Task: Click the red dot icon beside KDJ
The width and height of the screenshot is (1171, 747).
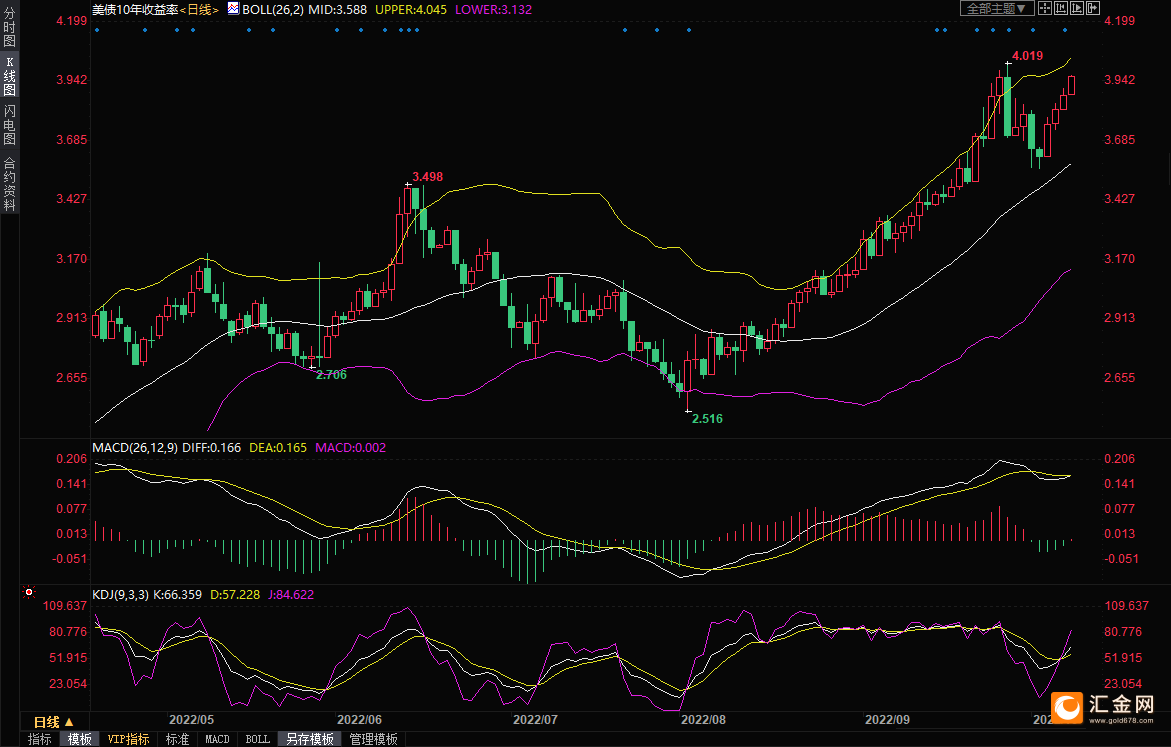Action: pos(28,592)
